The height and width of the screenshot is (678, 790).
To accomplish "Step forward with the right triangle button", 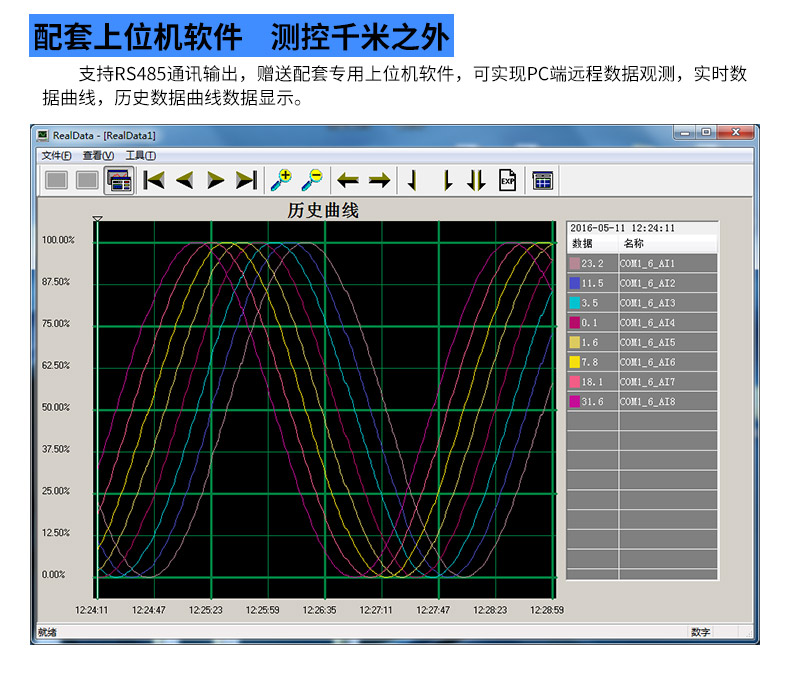I will [x=216, y=180].
